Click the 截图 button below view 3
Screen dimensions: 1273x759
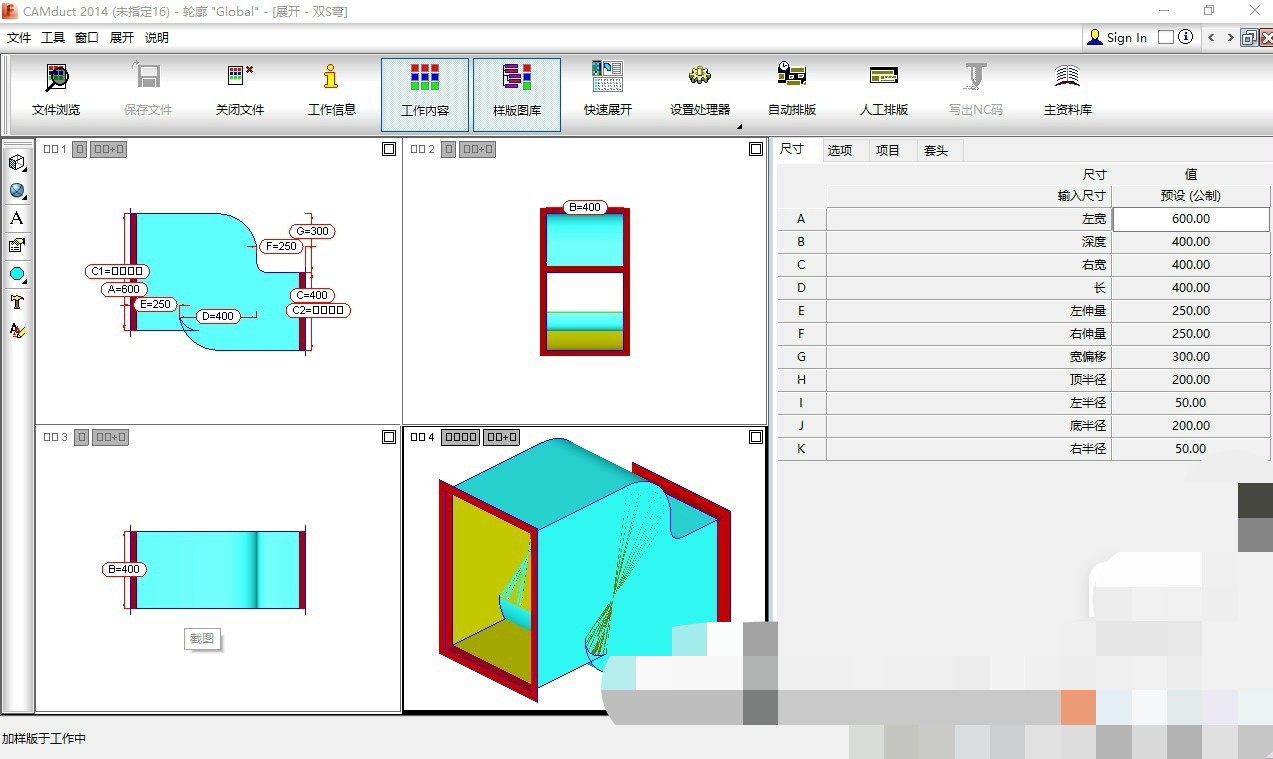pyautogui.click(x=202, y=638)
